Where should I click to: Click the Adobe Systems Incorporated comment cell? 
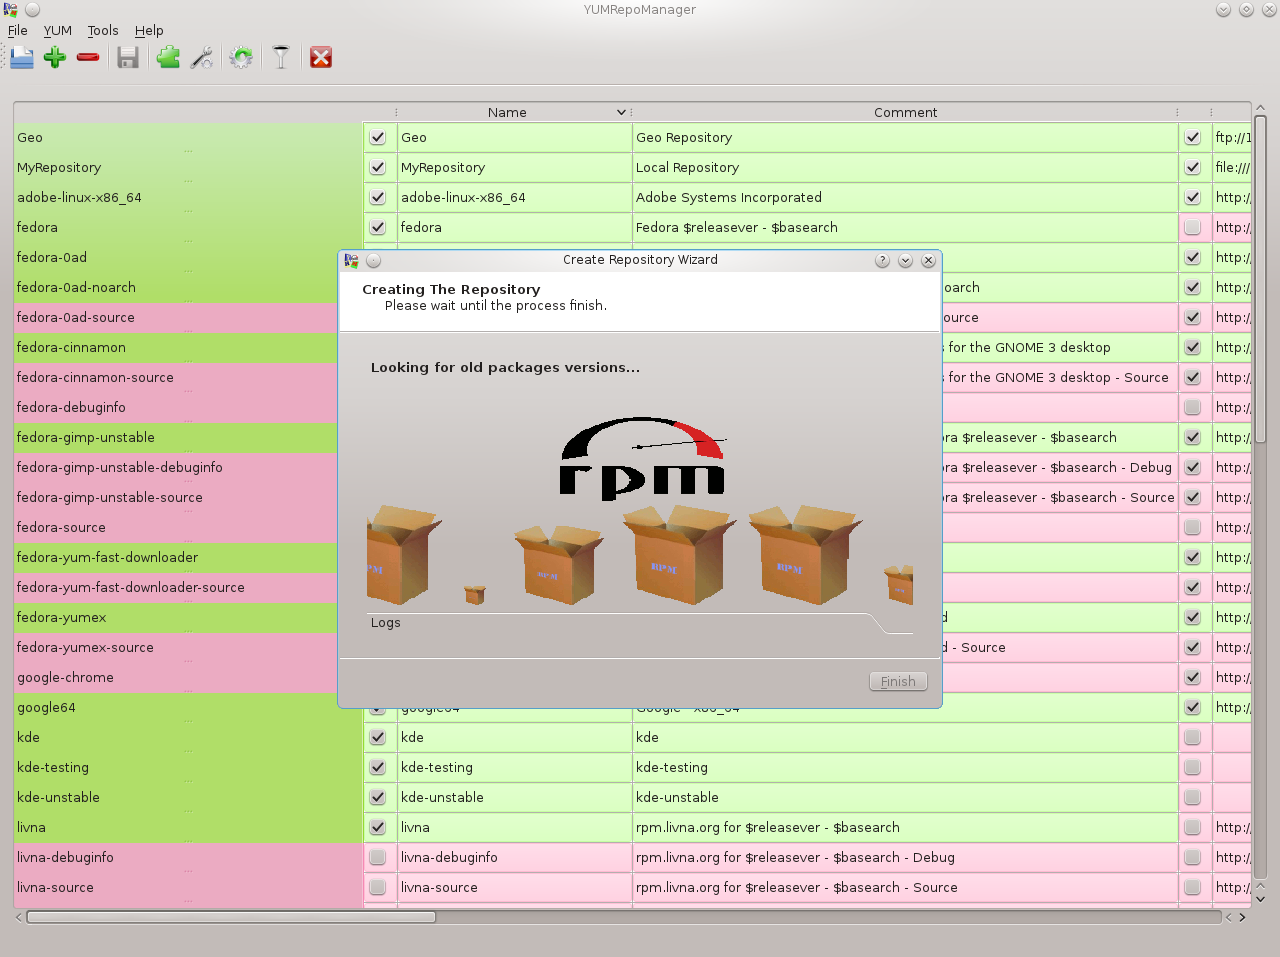click(x=905, y=198)
